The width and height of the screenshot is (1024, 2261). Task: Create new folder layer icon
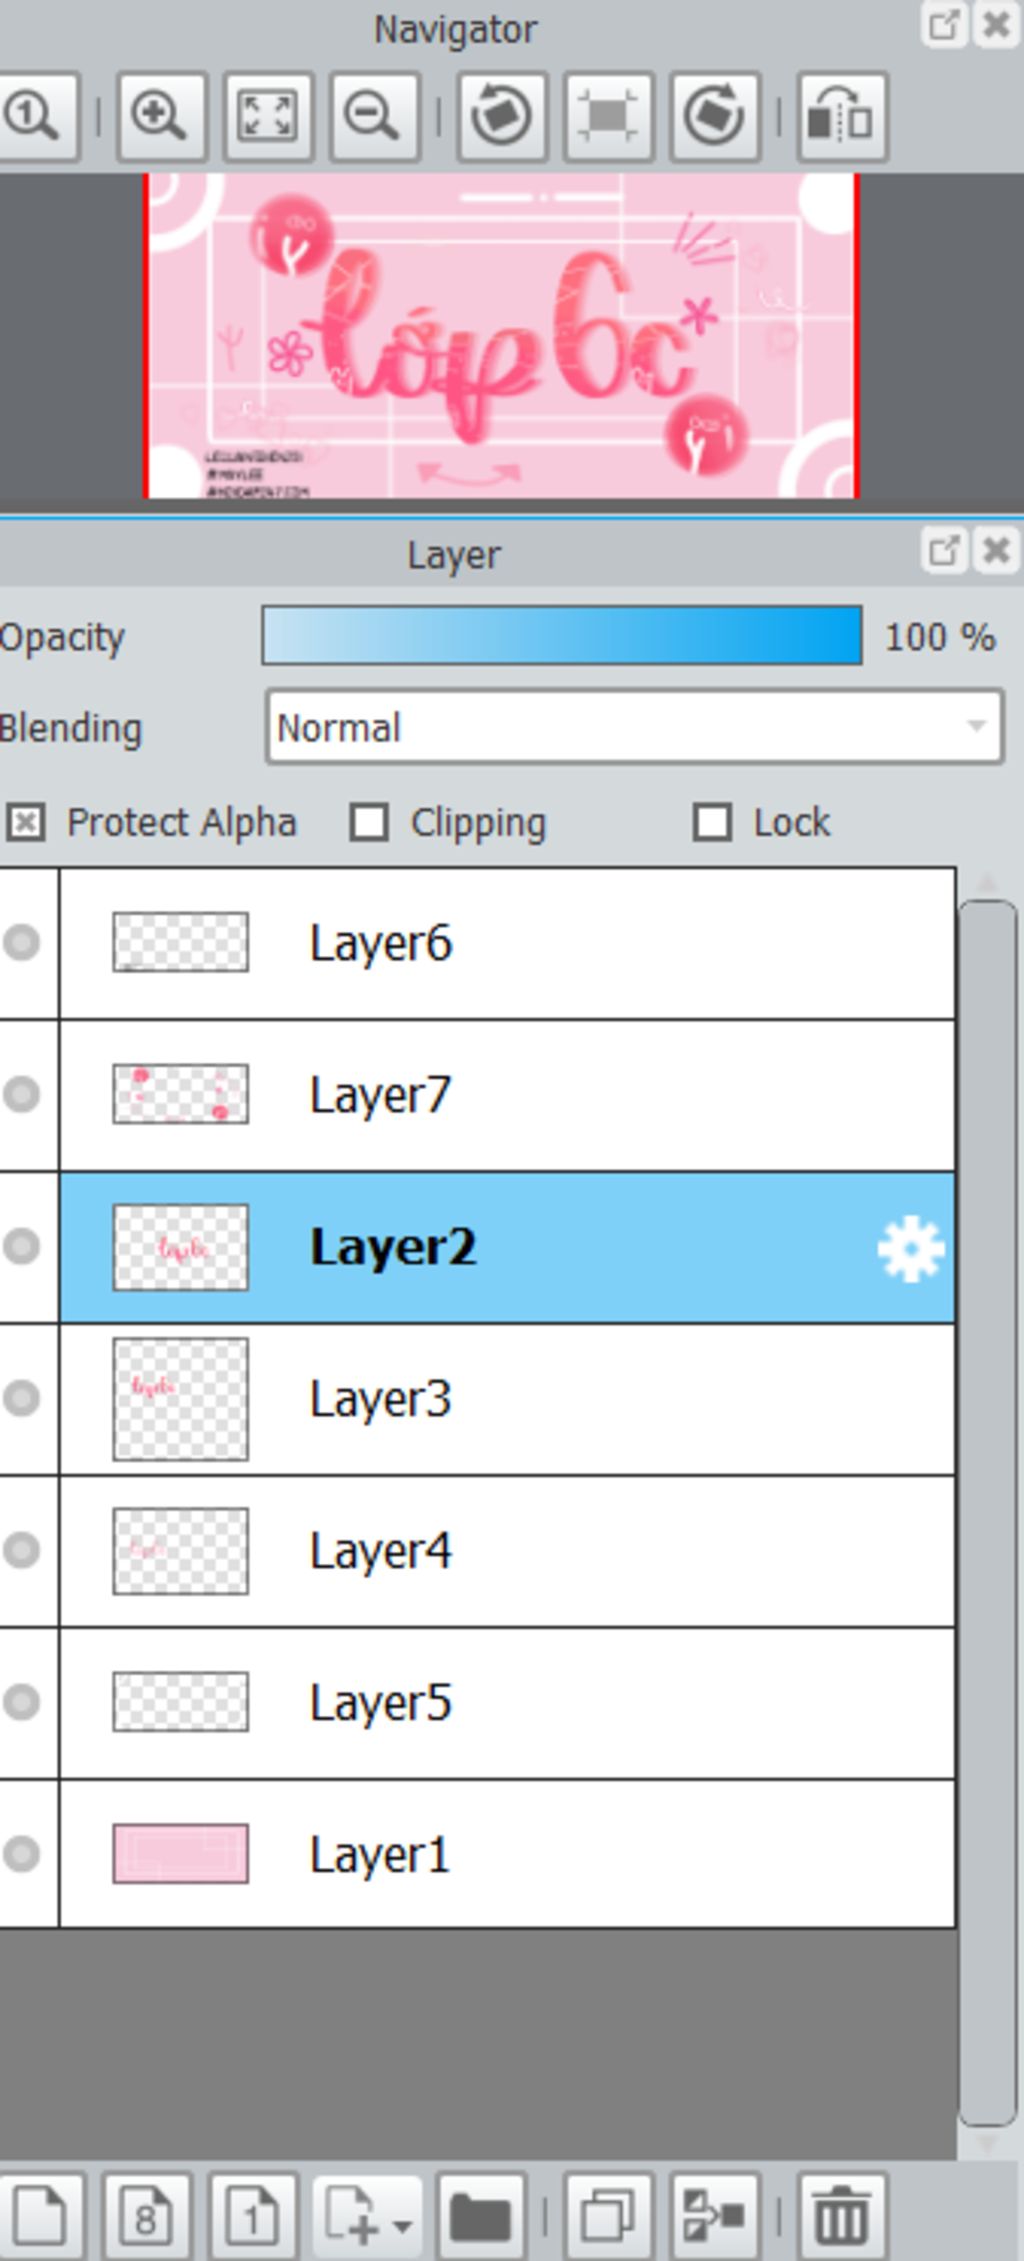click(481, 2217)
